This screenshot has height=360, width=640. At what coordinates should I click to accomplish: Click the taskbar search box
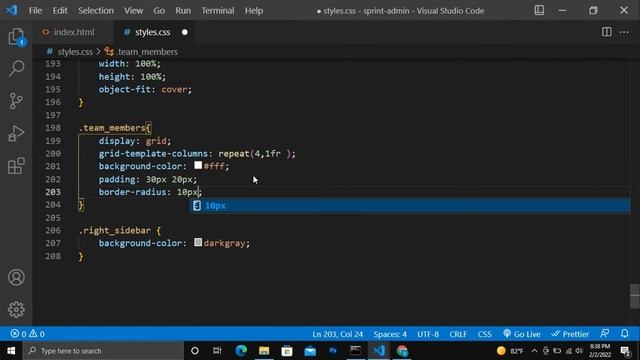click(x=103, y=351)
